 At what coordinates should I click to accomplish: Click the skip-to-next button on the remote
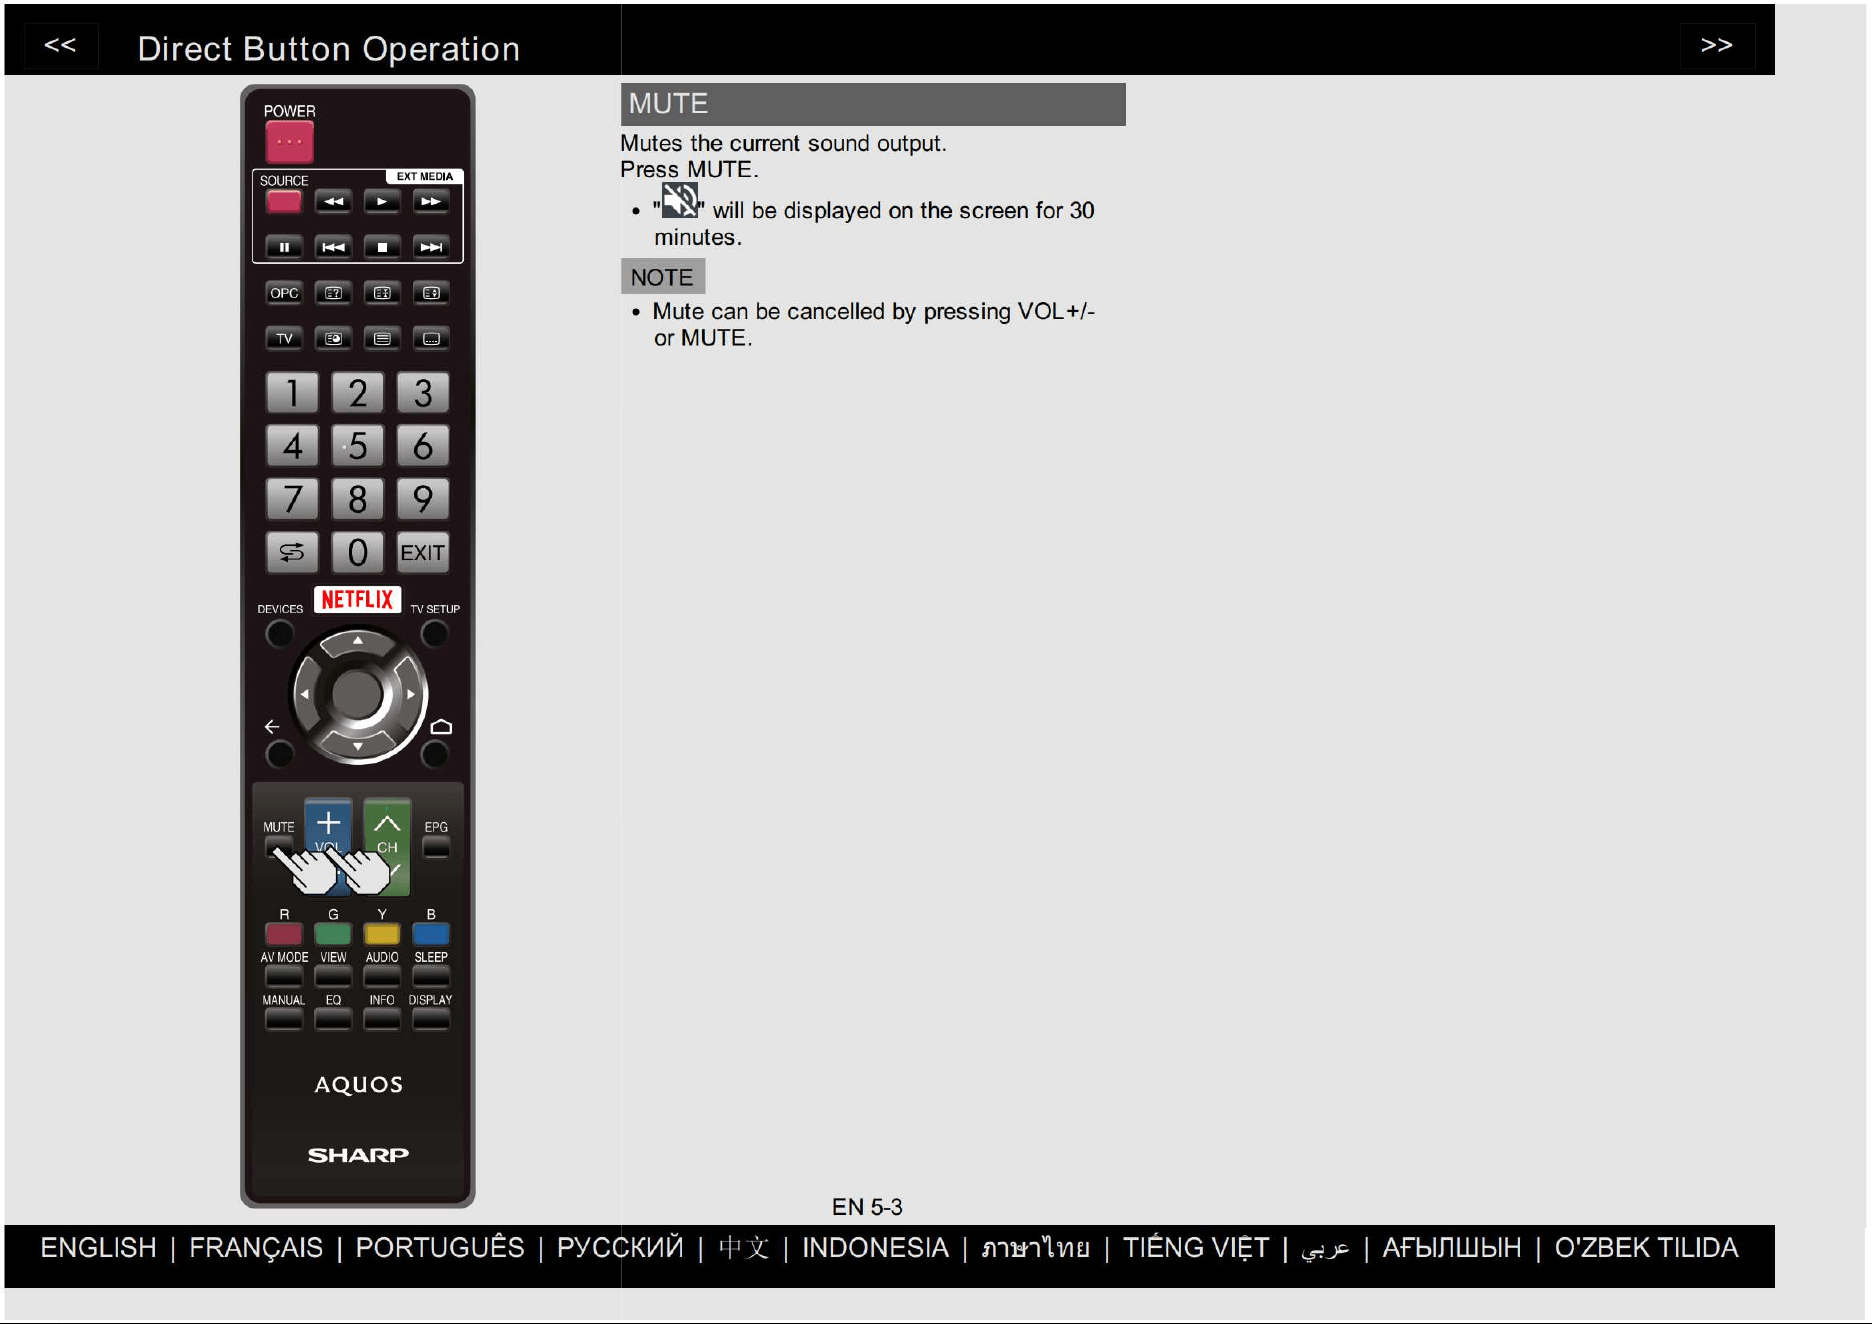click(x=431, y=246)
